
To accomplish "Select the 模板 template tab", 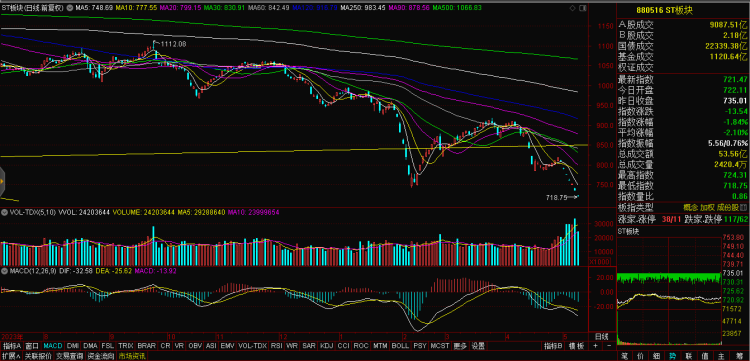I will [576, 346].
